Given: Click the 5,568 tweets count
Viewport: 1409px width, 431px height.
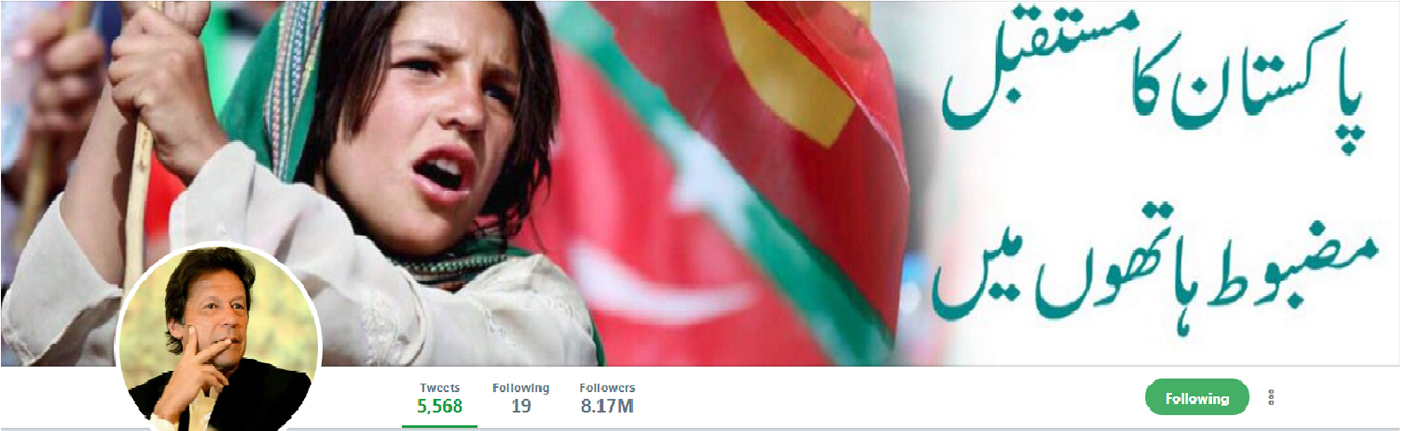Looking at the screenshot, I should (440, 407).
